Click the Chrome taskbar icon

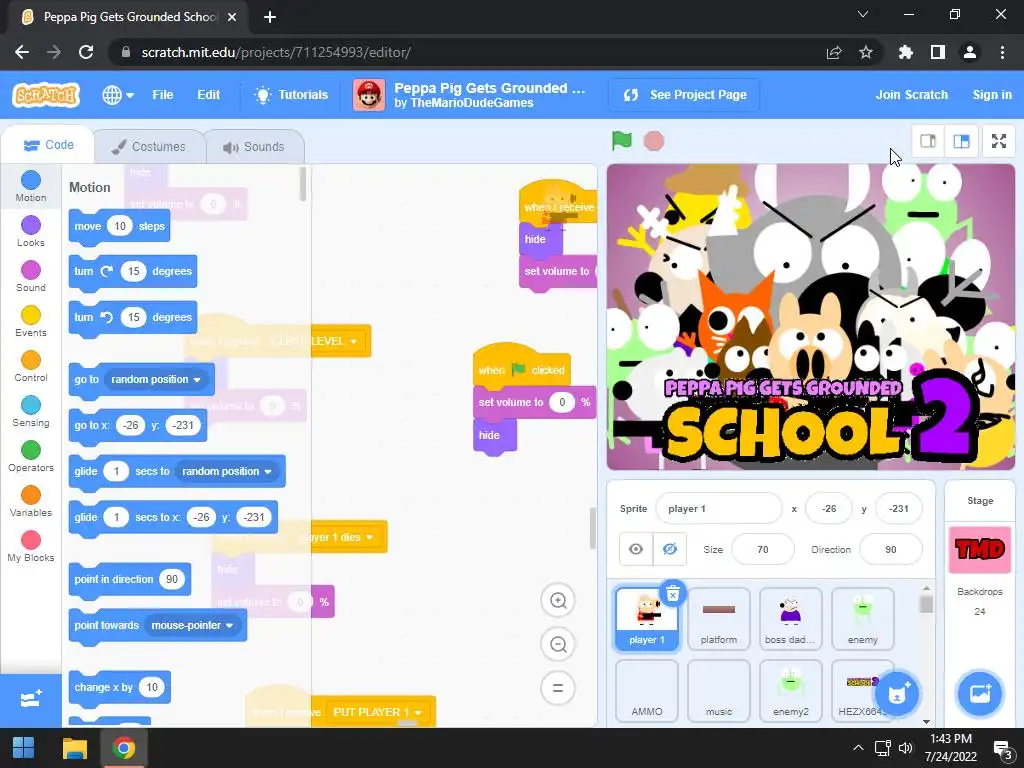coord(123,748)
